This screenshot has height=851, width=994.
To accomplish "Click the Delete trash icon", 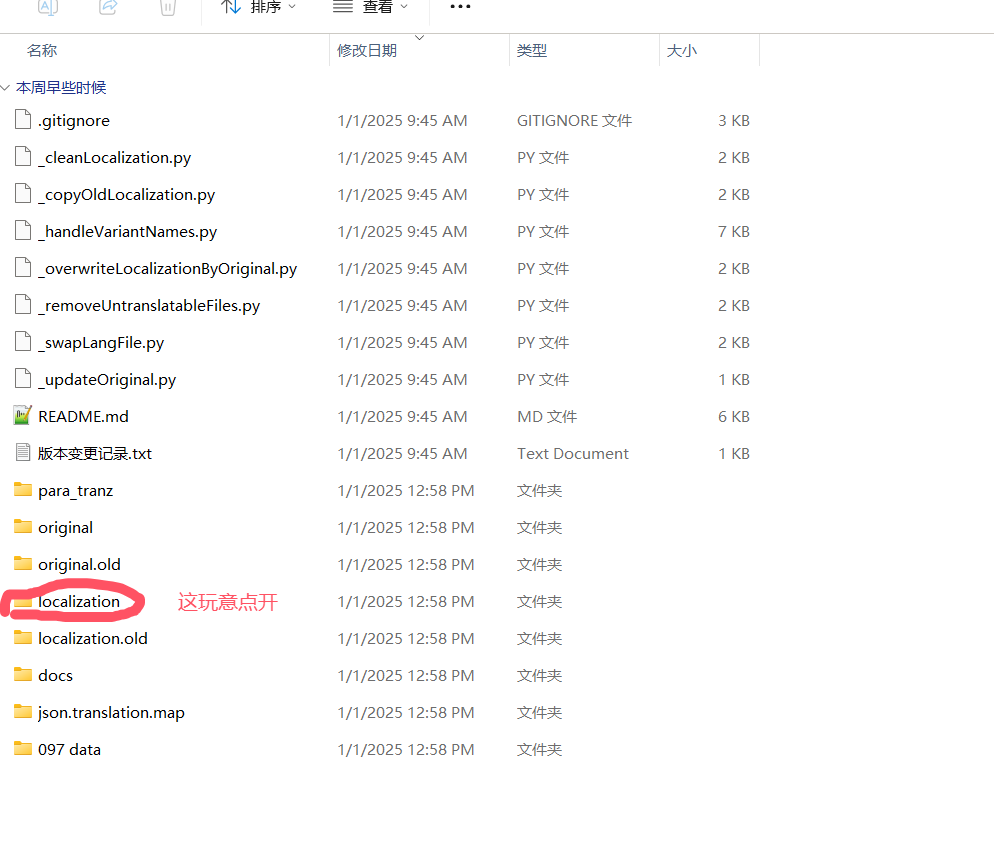I will tap(168, 8).
